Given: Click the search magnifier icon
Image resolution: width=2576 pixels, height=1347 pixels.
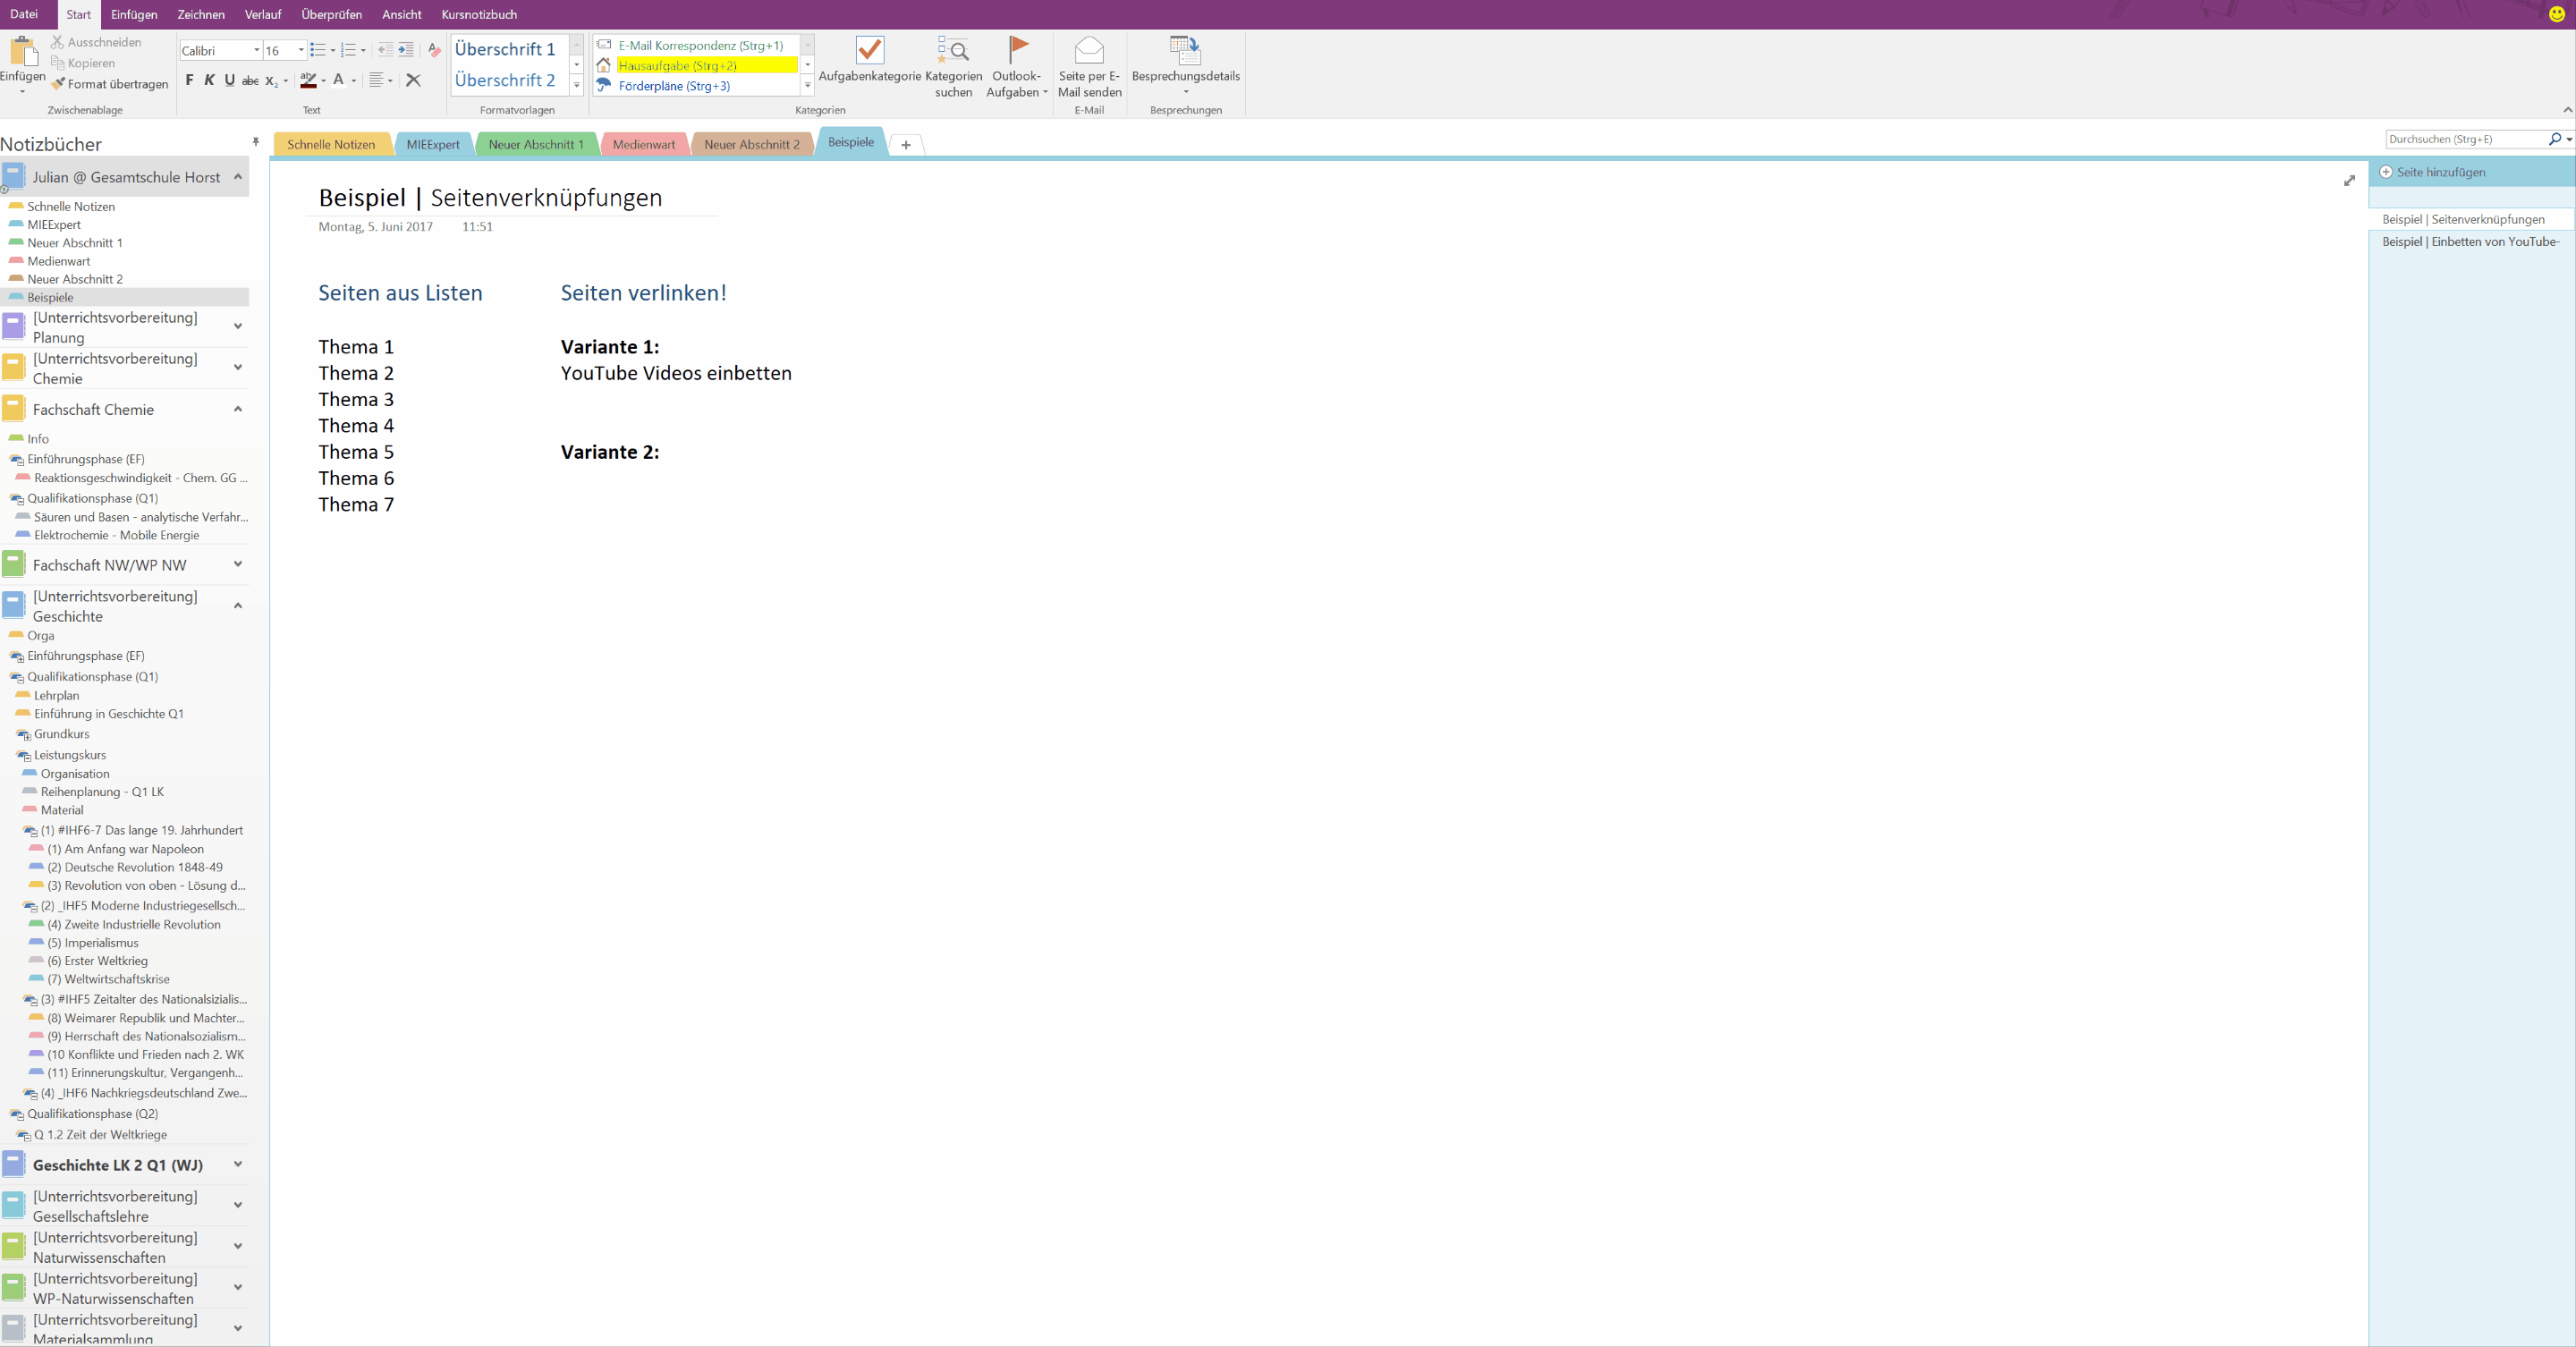Looking at the screenshot, I should tap(2555, 139).
